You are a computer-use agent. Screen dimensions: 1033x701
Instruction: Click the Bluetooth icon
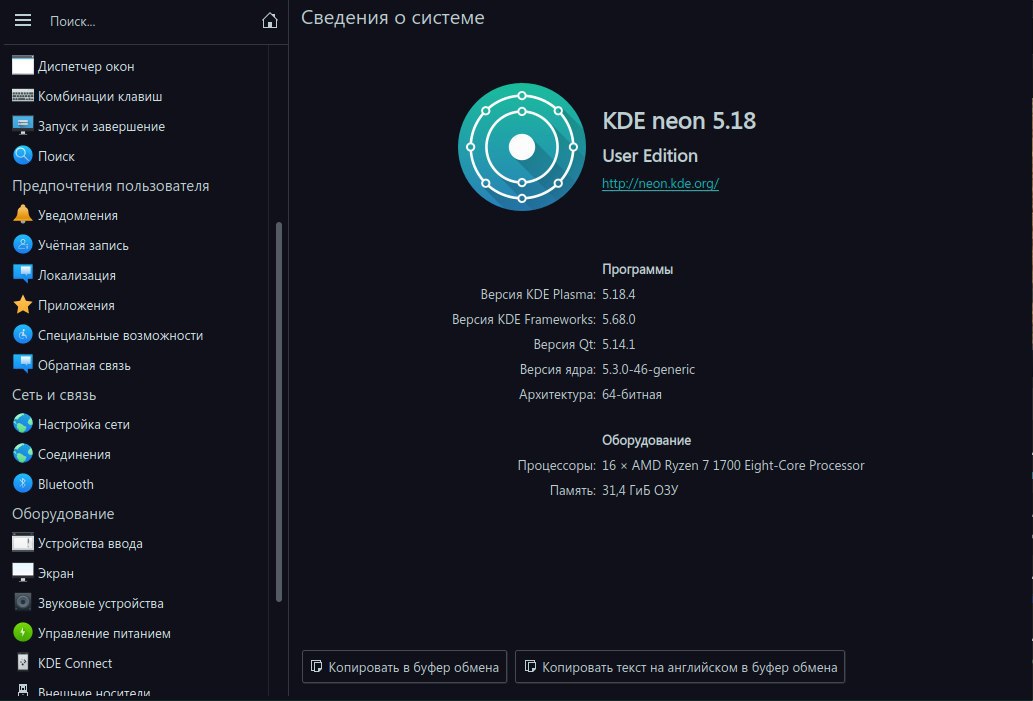tap(22, 484)
